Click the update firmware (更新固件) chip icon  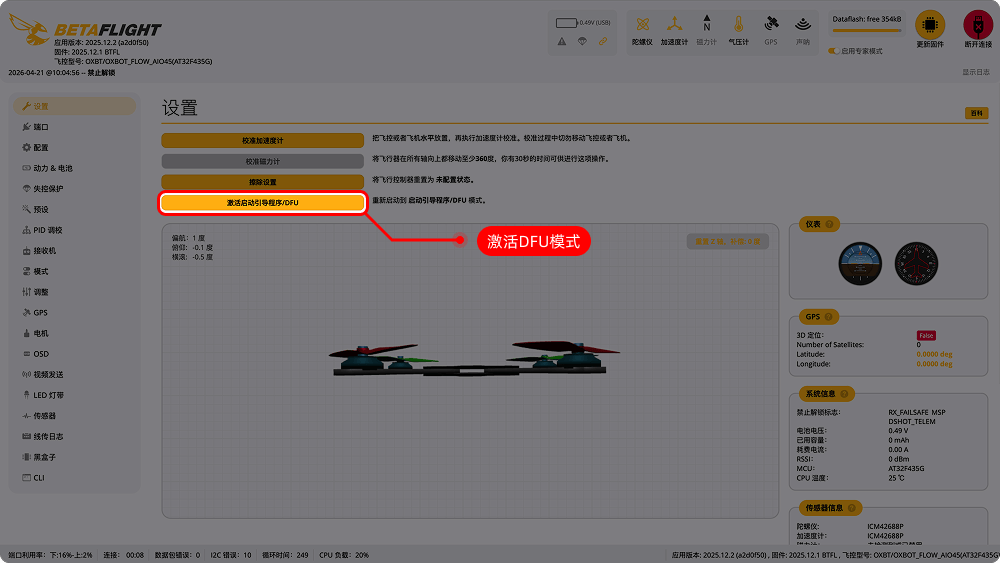coord(930,25)
